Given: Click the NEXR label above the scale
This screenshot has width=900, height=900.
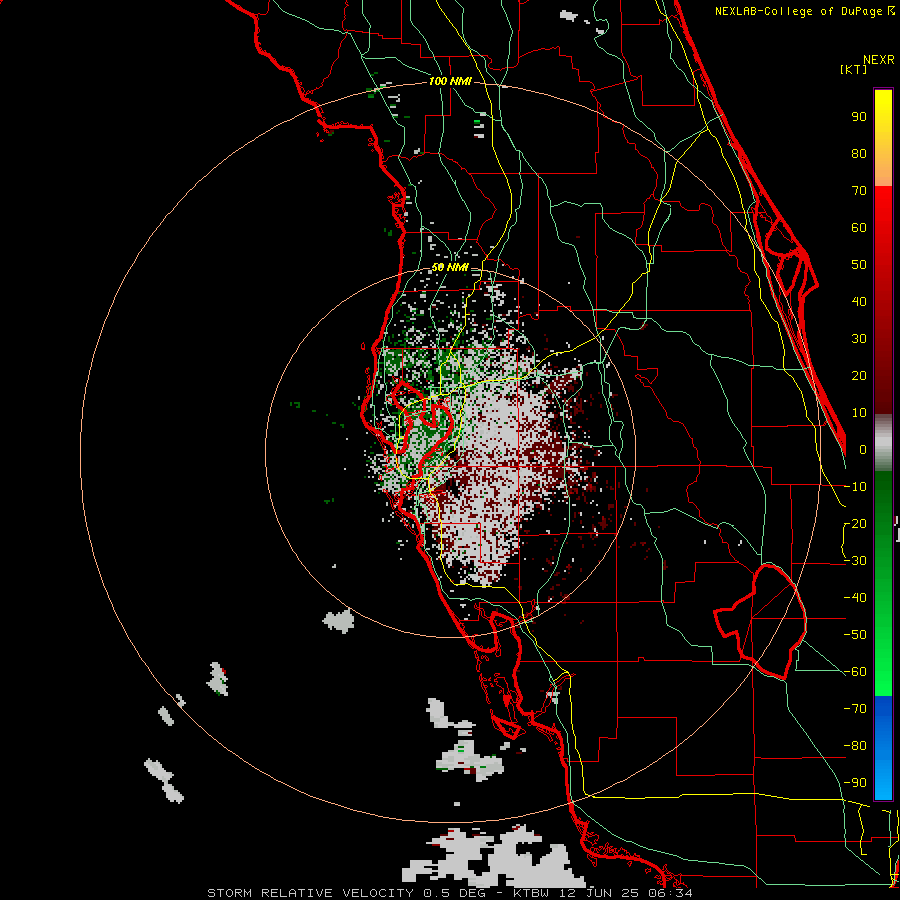Looking at the screenshot, I should (x=878, y=60).
